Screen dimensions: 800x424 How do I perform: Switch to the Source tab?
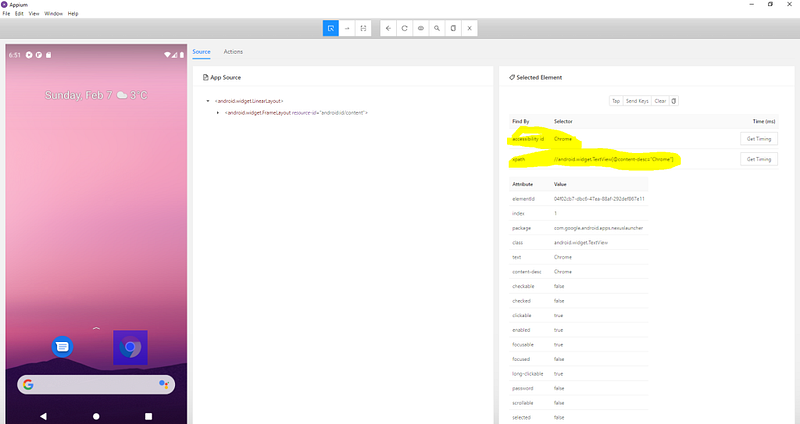click(x=202, y=52)
